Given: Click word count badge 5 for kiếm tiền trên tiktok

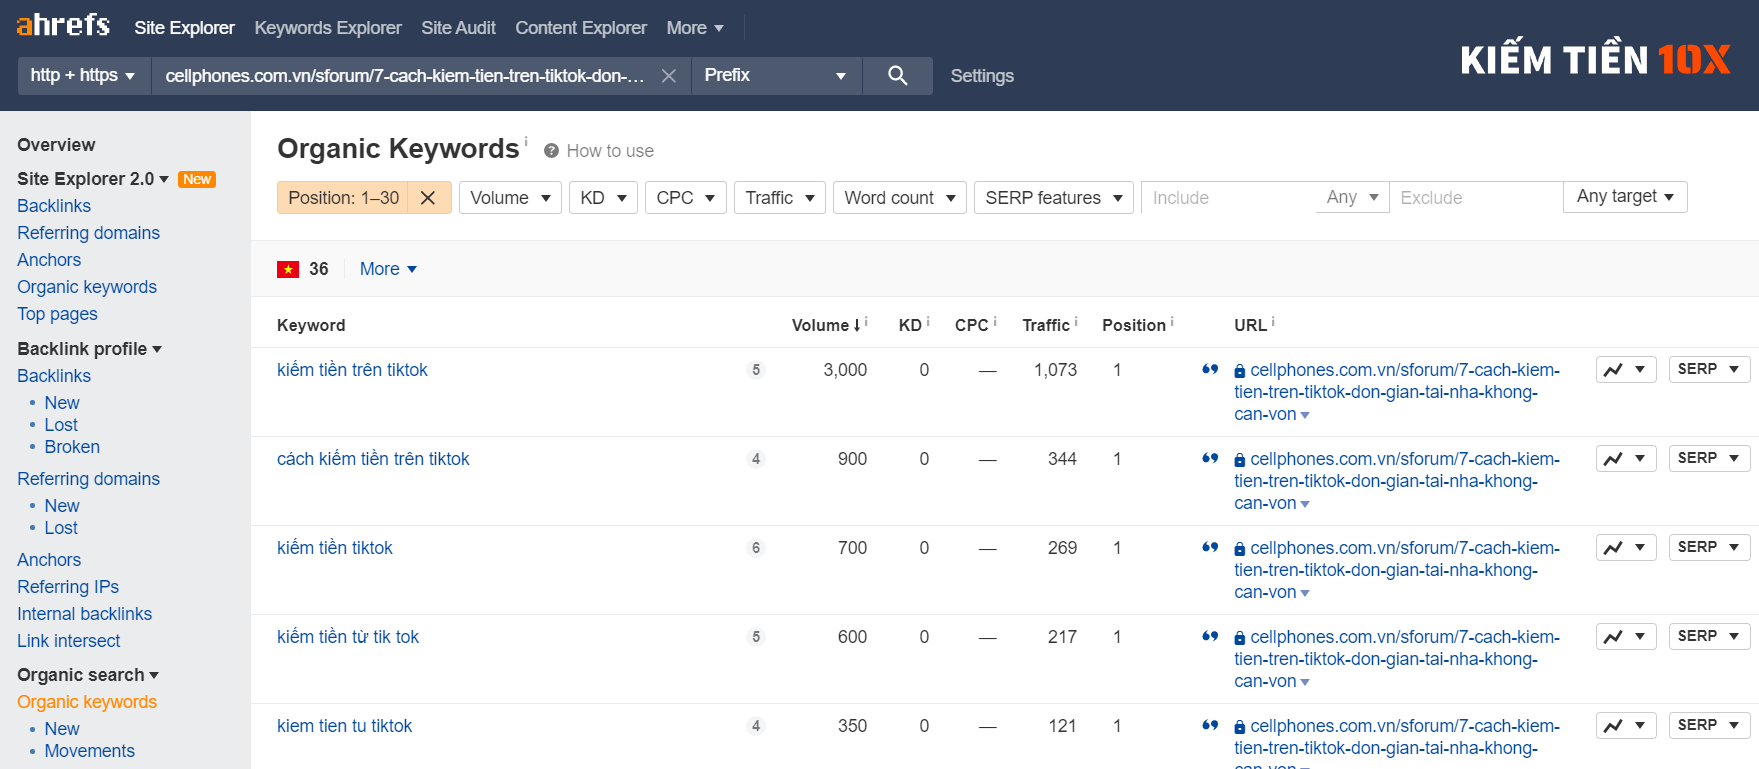Looking at the screenshot, I should [x=756, y=370].
